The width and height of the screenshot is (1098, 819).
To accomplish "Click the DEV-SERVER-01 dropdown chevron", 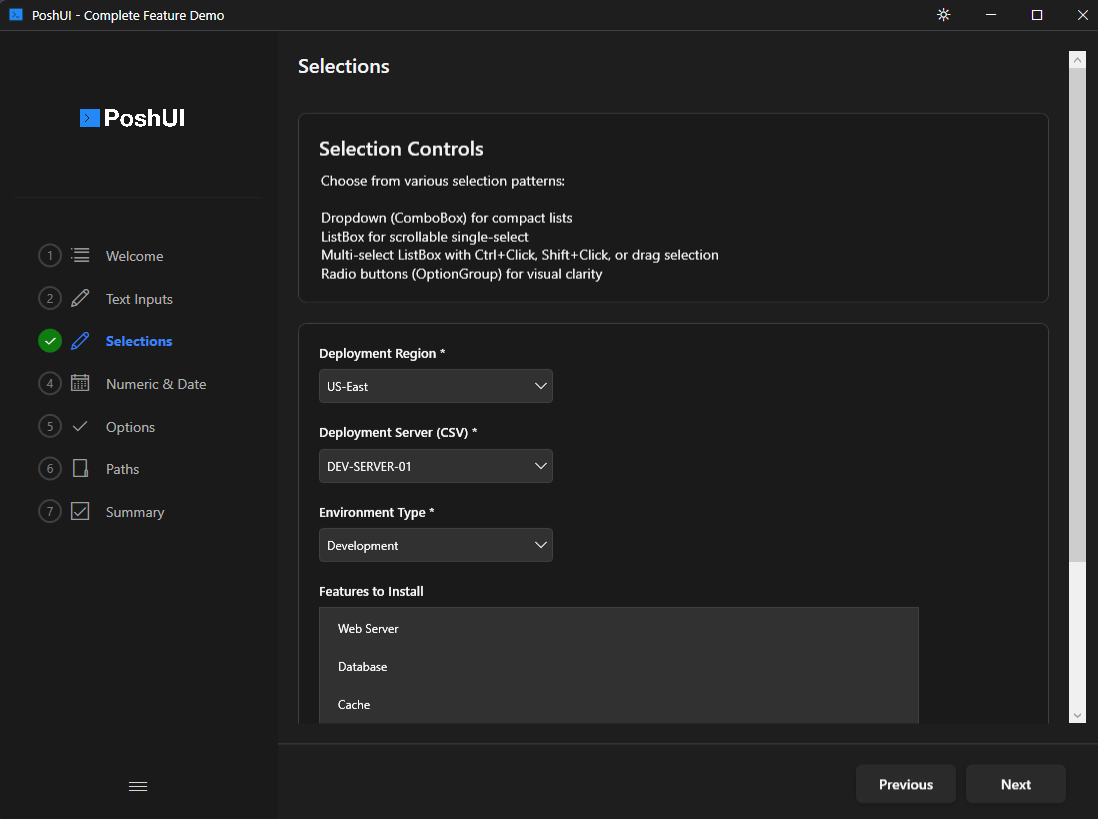I will (x=541, y=466).
